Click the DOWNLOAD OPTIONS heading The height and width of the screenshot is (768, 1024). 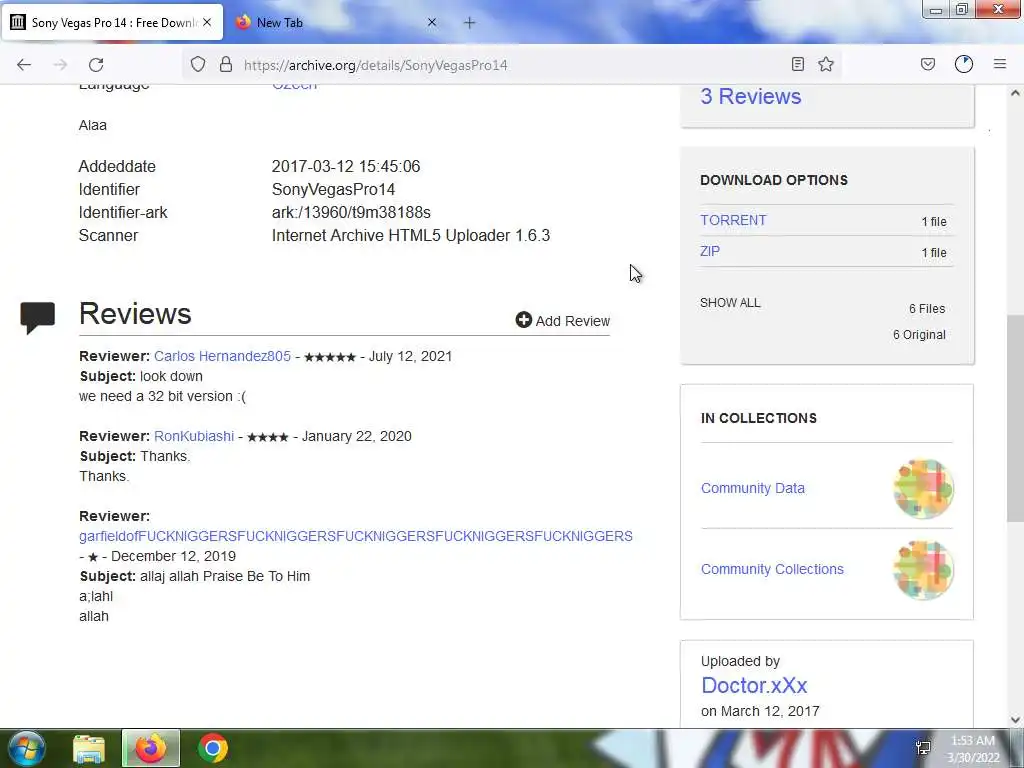pos(774,180)
